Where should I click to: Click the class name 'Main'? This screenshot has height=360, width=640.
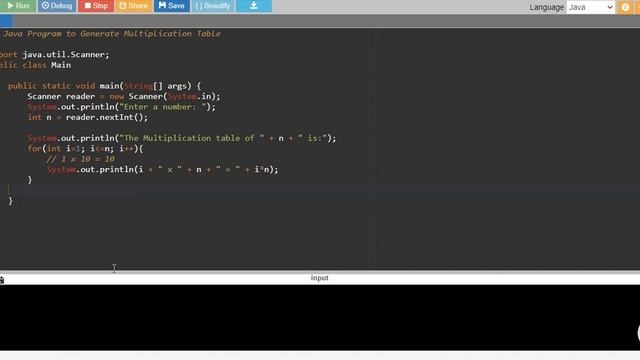pyautogui.click(x=61, y=65)
